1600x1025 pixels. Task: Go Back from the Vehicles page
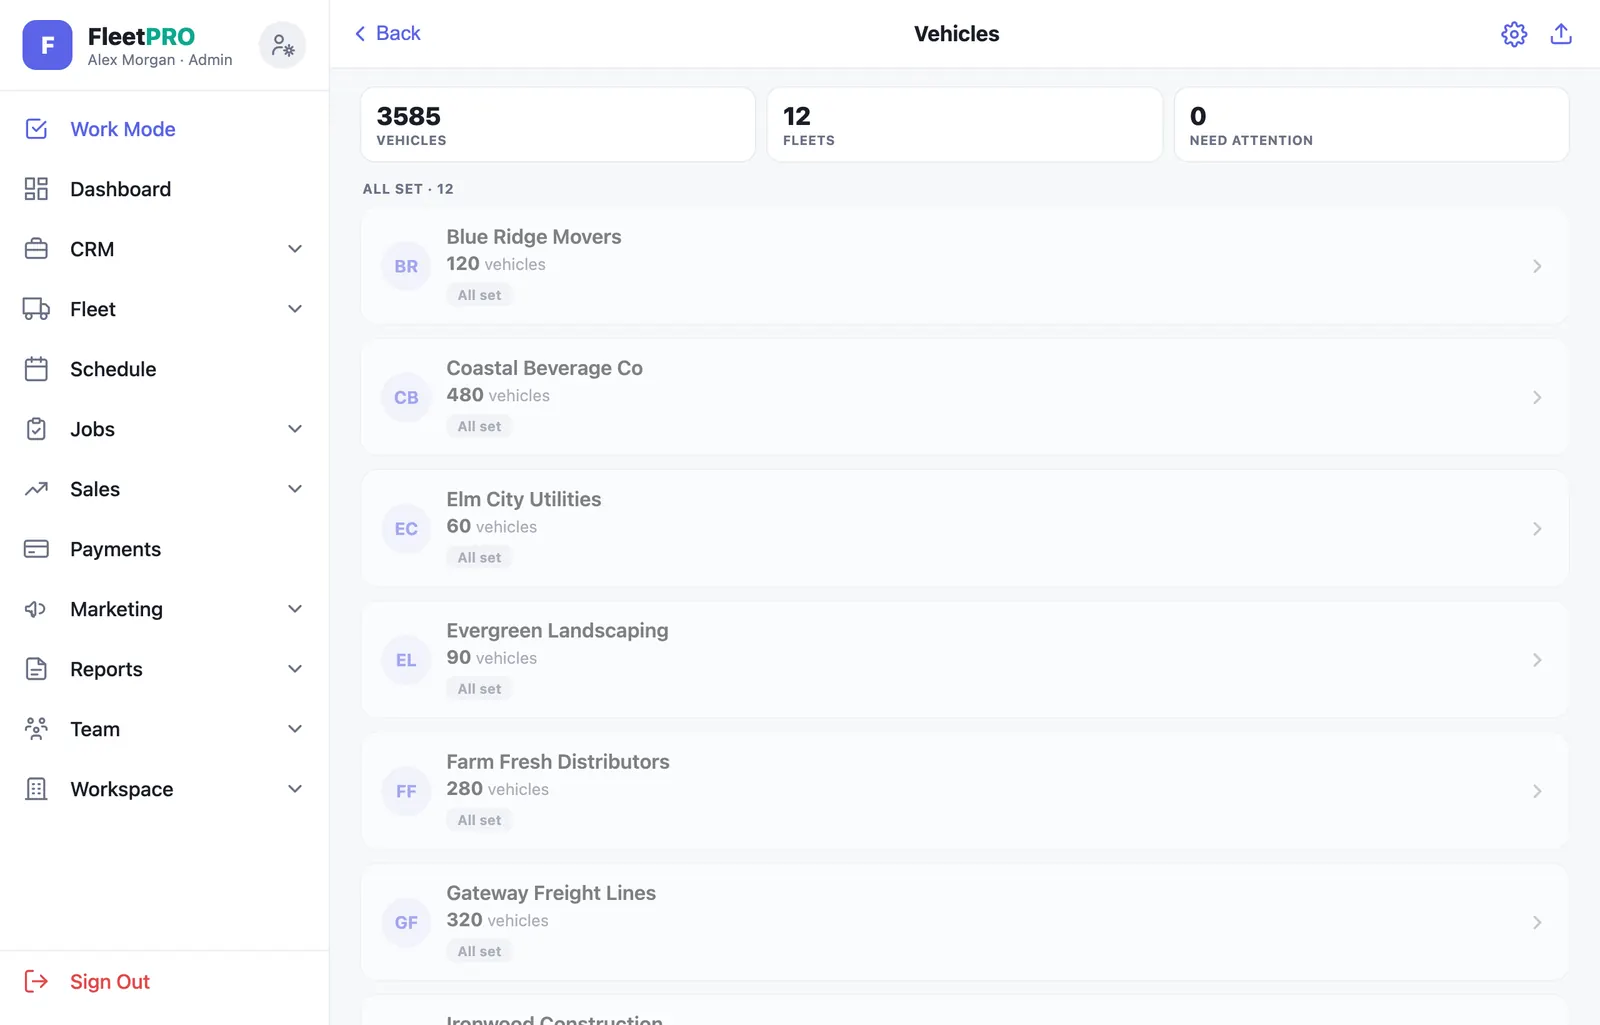click(x=388, y=34)
